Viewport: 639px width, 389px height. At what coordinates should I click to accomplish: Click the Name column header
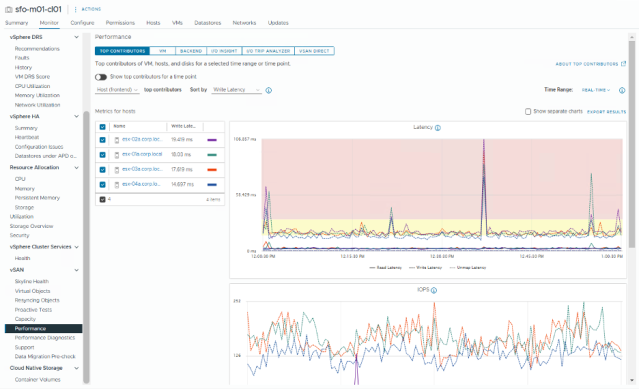[x=119, y=126]
